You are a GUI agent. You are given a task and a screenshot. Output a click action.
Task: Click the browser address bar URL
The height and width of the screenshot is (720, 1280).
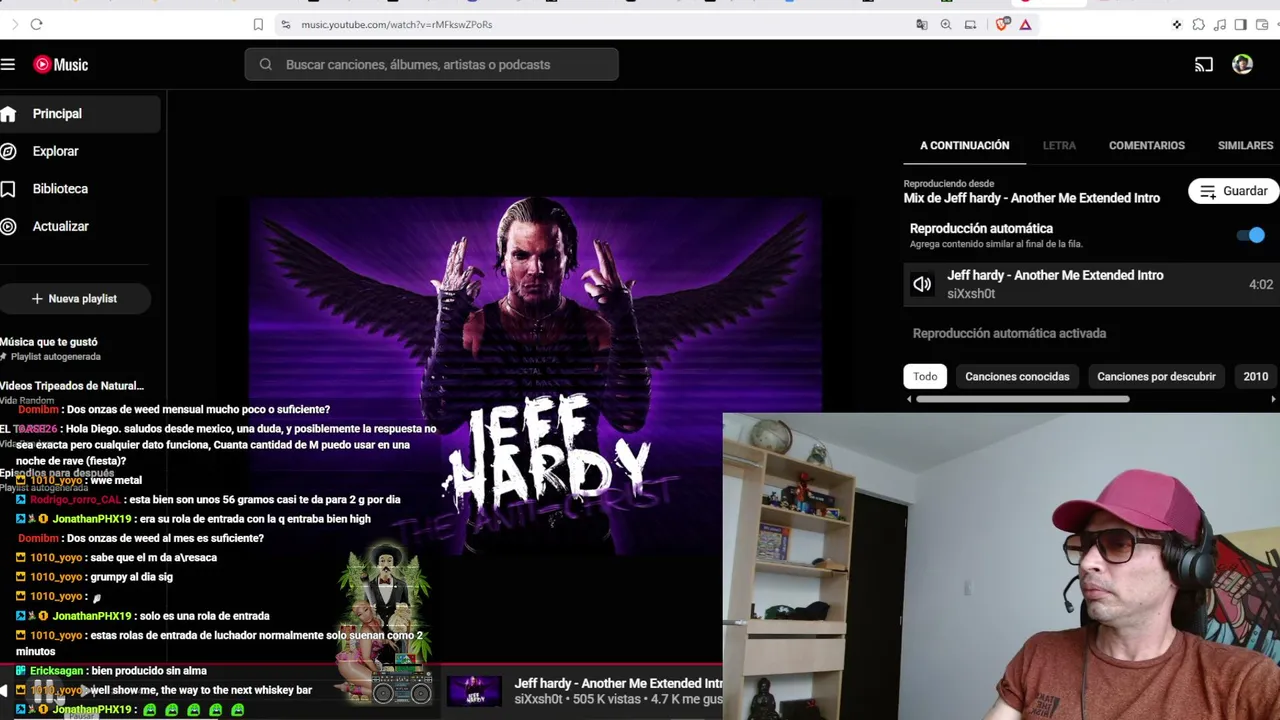point(397,24)
